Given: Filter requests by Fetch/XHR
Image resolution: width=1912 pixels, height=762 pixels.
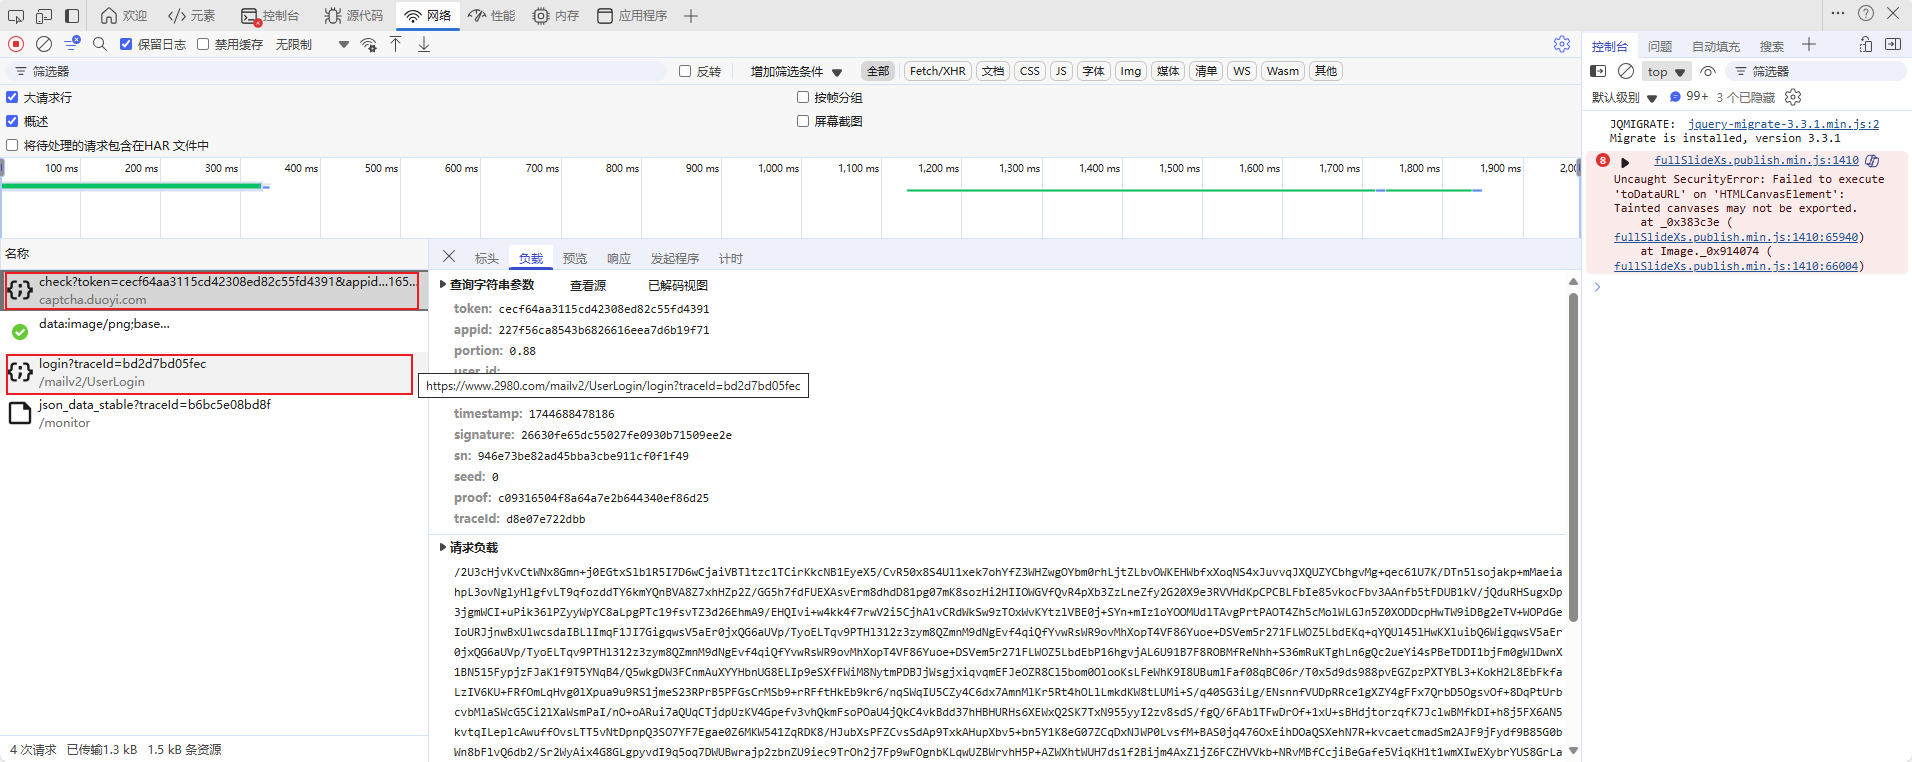Looking at the screenshot, I should (938, 71).
